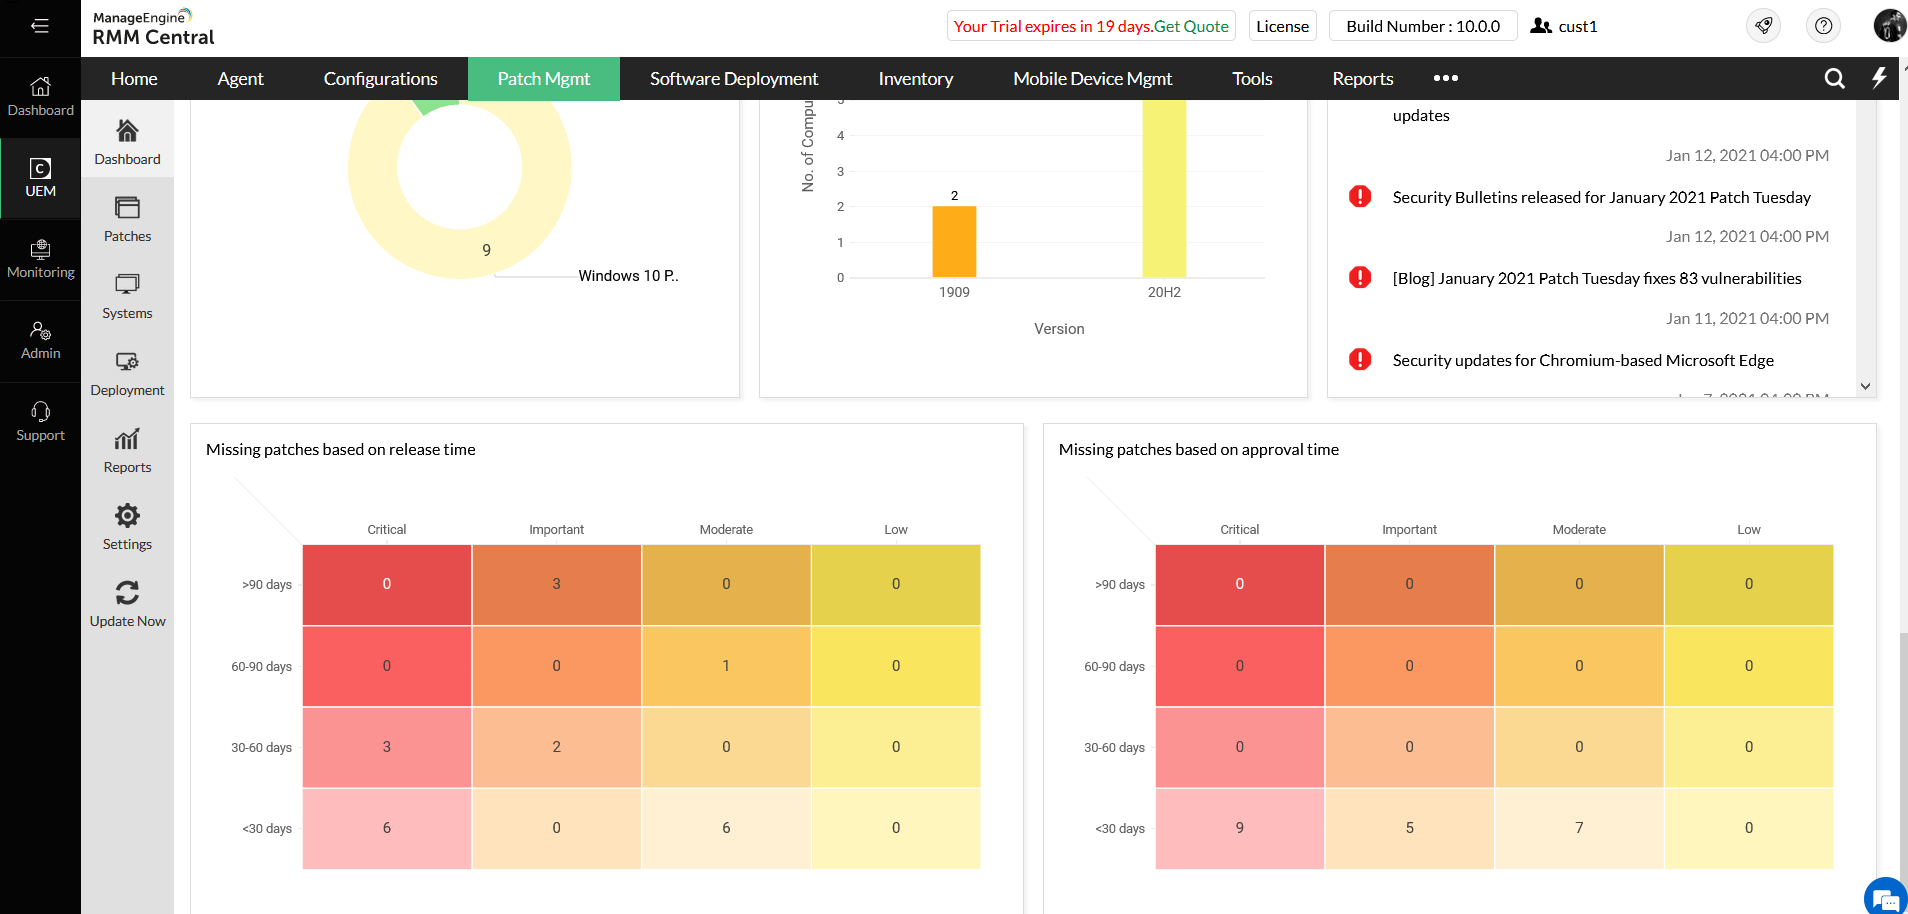1908x914 pixels.
Task: Click the 1909 version orange bar
Action: 954,242
